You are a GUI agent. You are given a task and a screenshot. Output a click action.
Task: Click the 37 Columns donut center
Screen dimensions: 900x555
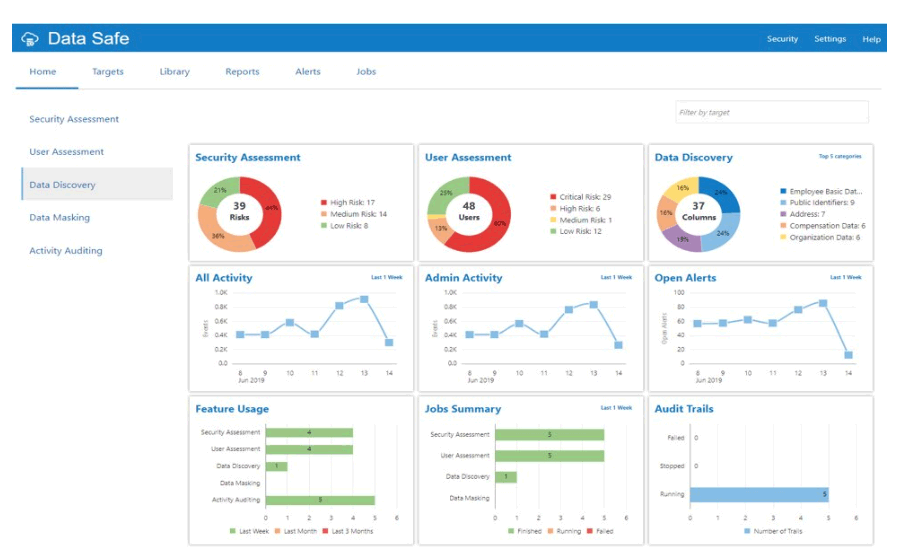click(x=699, y=211)
